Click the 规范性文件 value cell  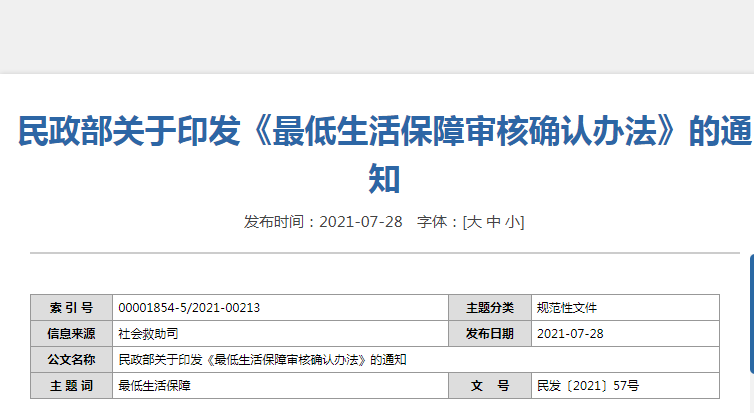pyautogui.click(x=625, y=308)
